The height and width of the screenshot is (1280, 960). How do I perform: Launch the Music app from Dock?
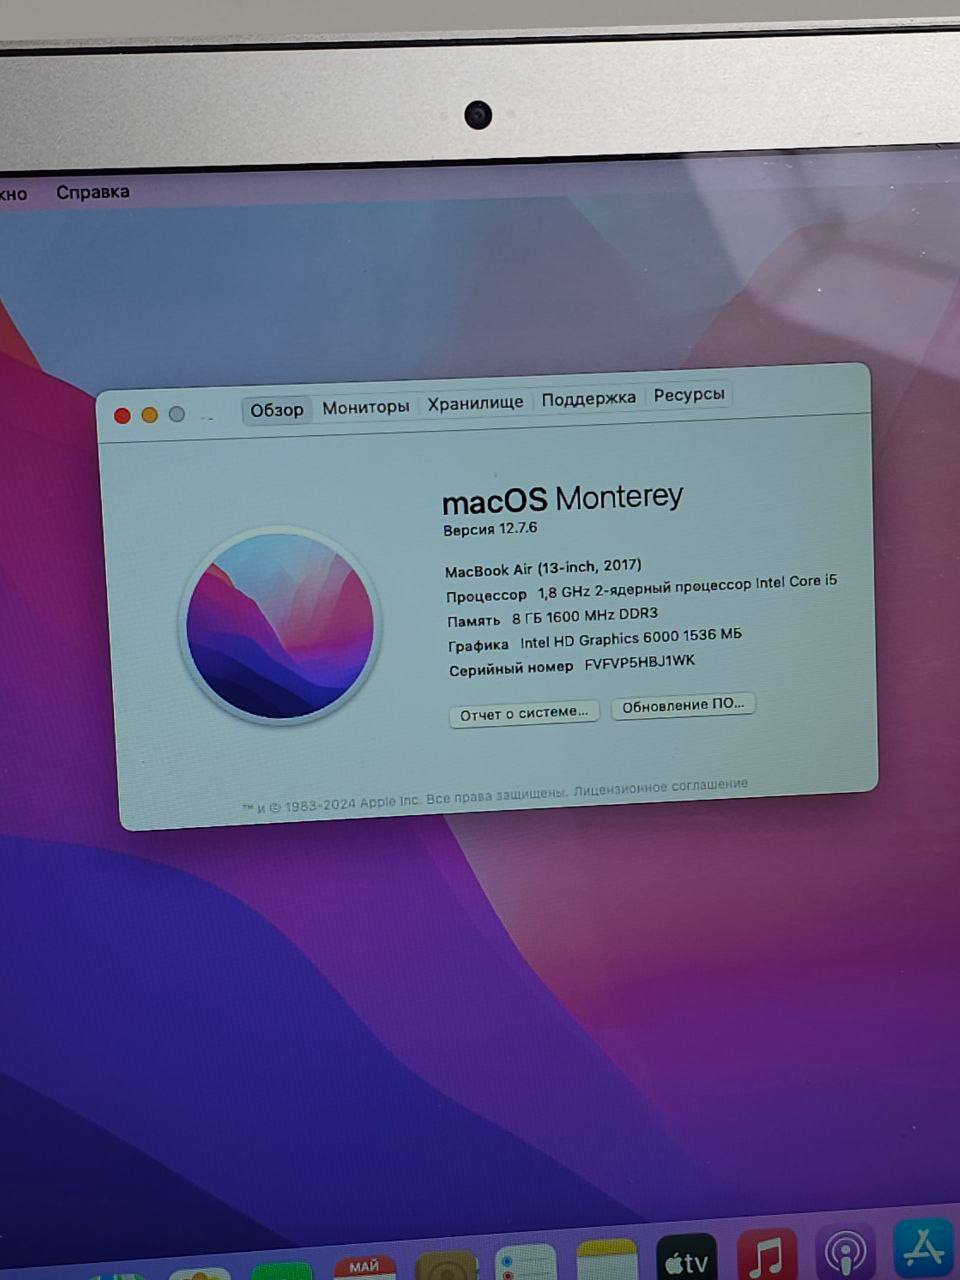[767, 1254]
